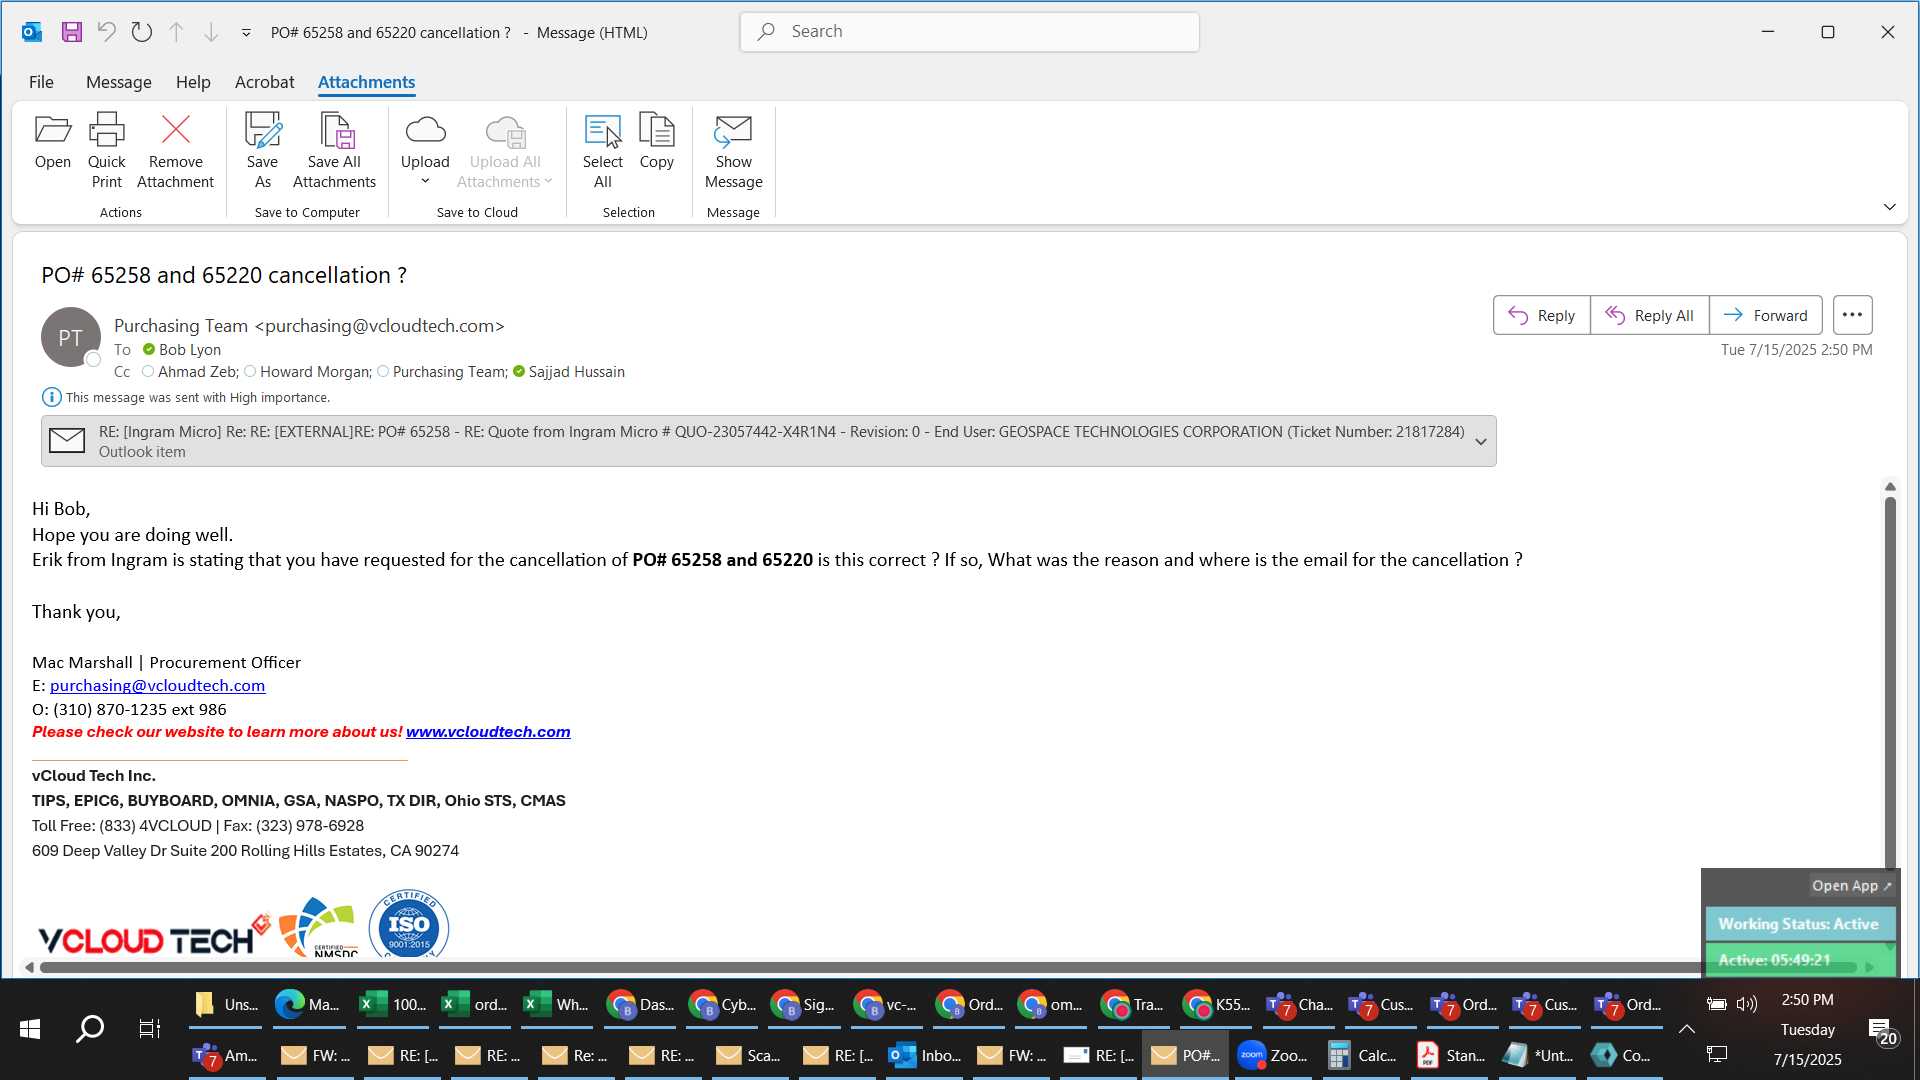Show hidden system tray icons
1920x1080 pixels.
tap(1686, 1029)
